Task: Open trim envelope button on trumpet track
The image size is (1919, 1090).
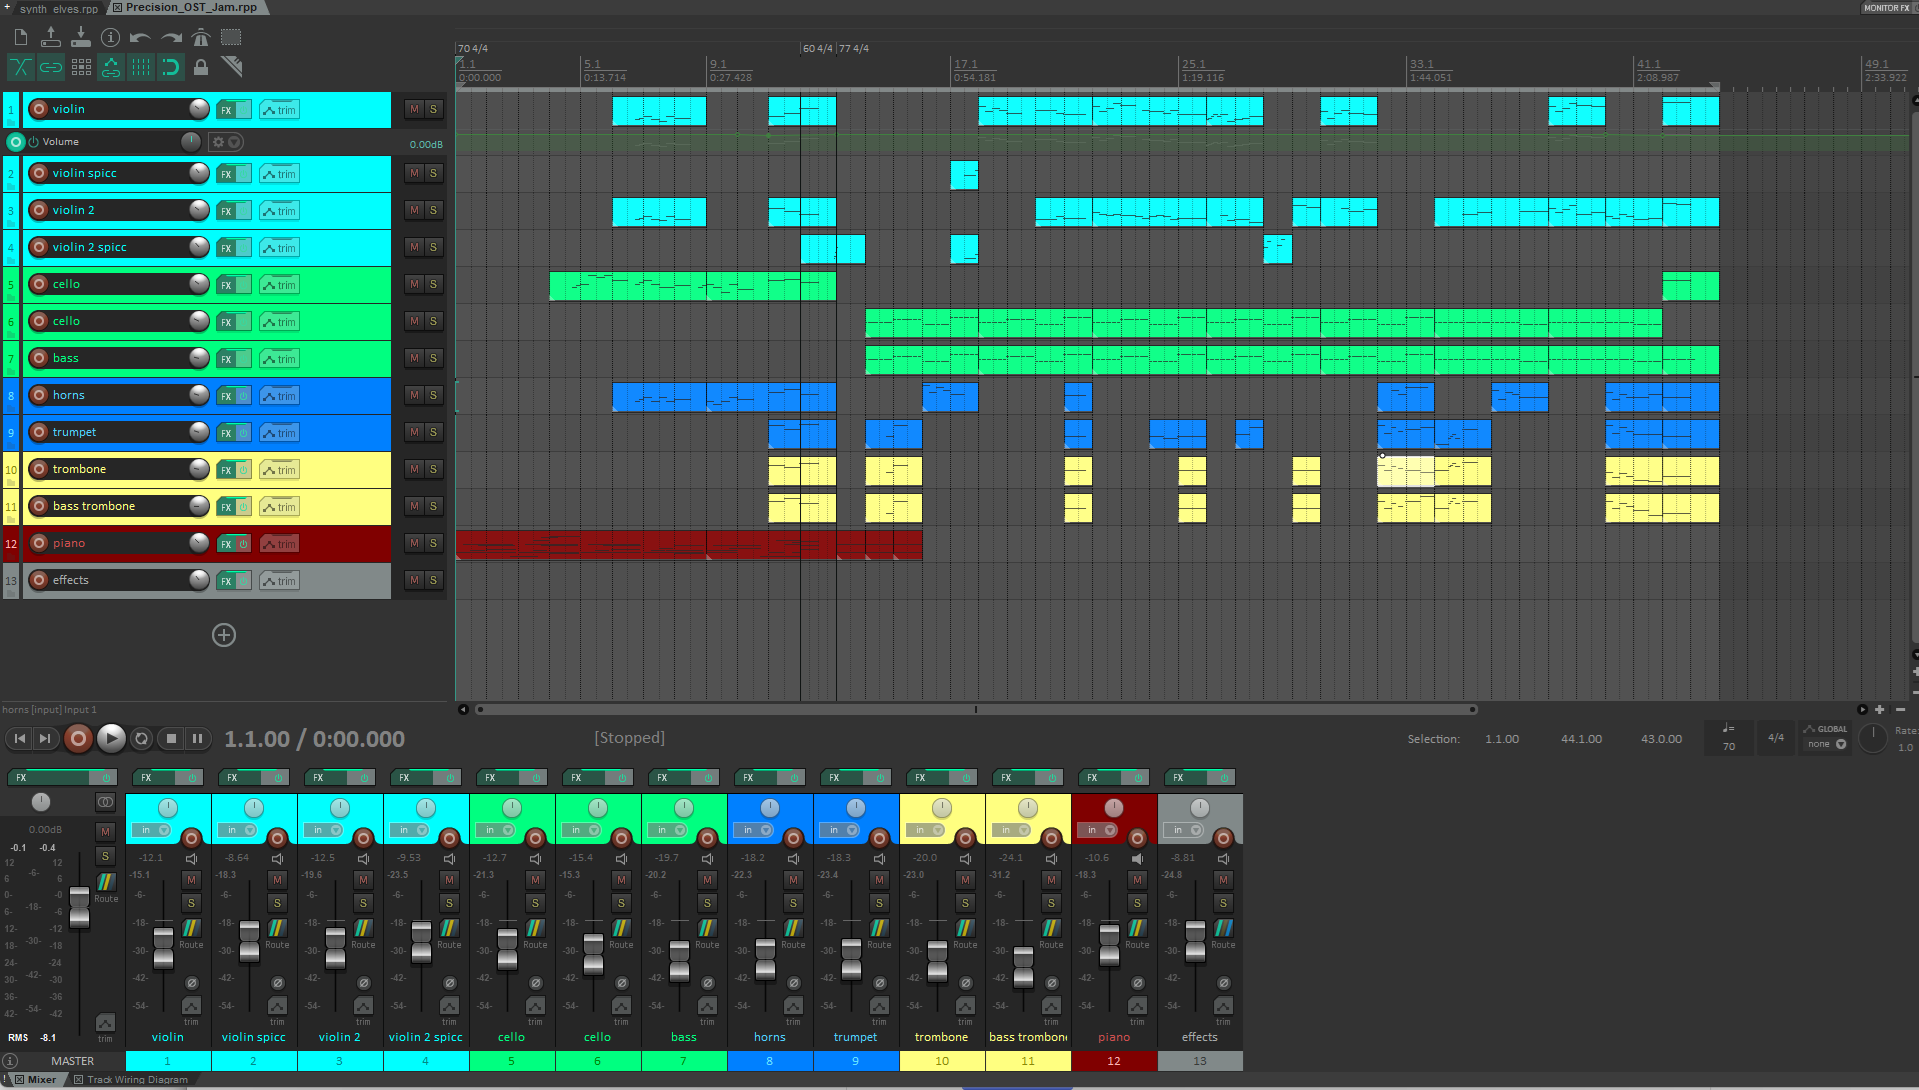Action: (280, 433)
